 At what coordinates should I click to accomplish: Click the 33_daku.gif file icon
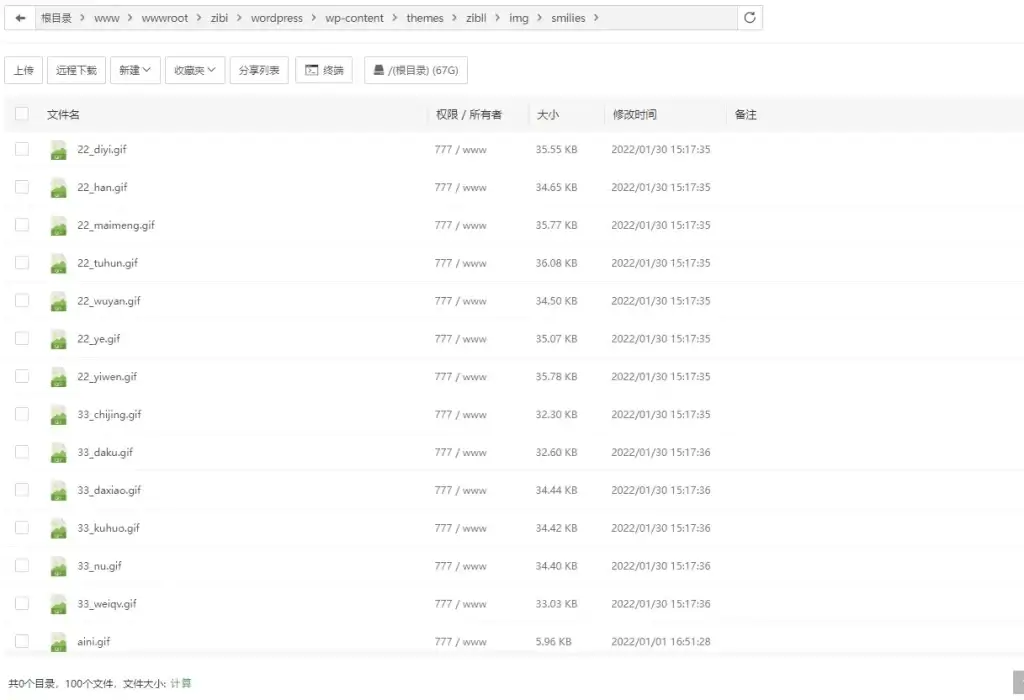click(x=58, y=453)
